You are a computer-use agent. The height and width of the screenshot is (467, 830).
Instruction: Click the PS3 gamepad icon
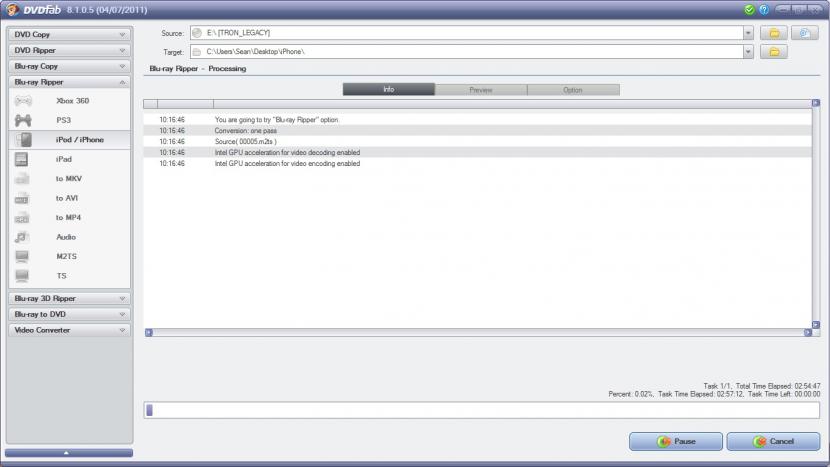[x=23, y=120]
